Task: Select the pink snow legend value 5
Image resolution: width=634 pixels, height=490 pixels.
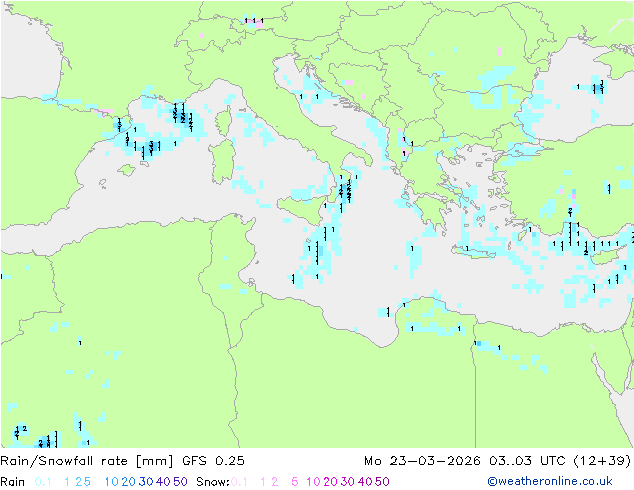Action: tap(295, 482)
